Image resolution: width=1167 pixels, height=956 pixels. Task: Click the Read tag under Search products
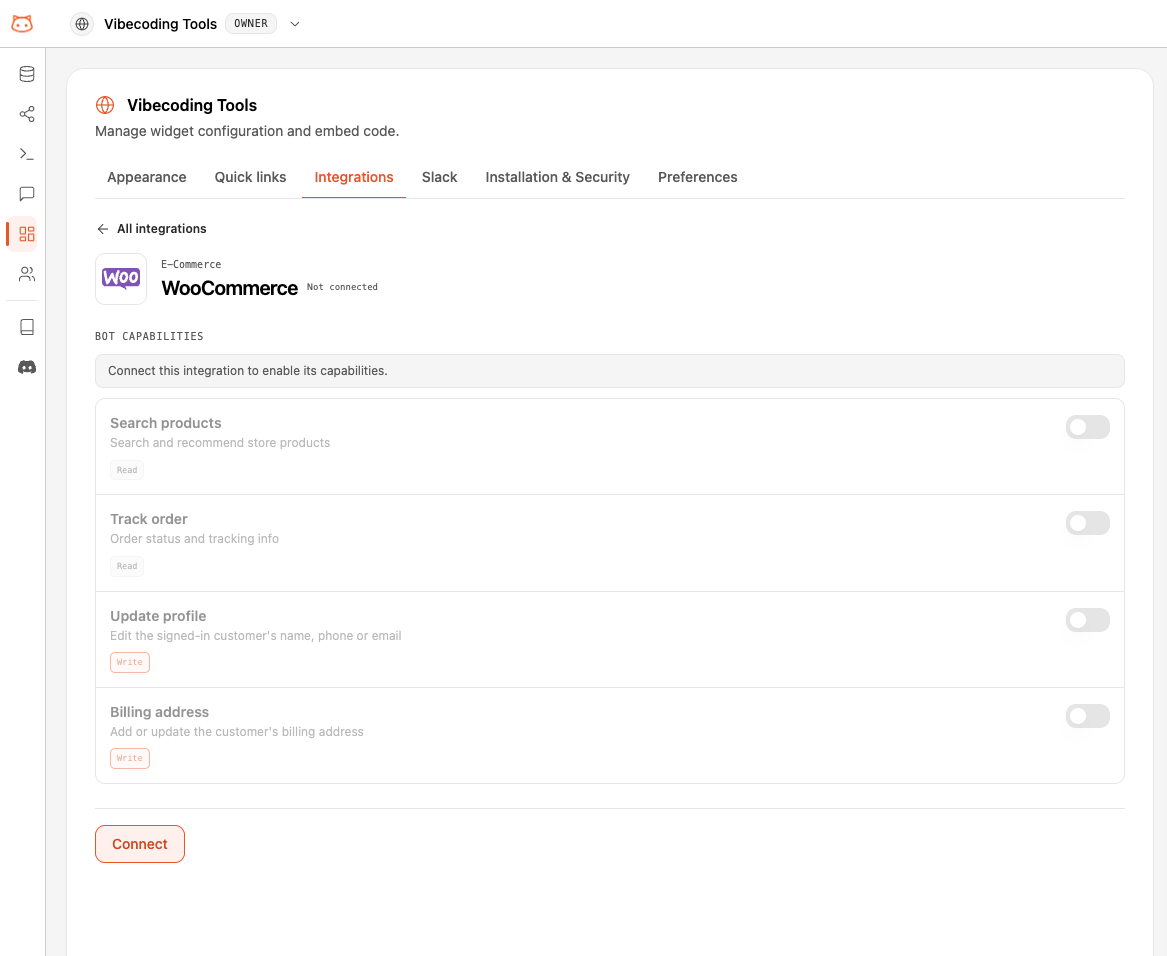point(127,470)
